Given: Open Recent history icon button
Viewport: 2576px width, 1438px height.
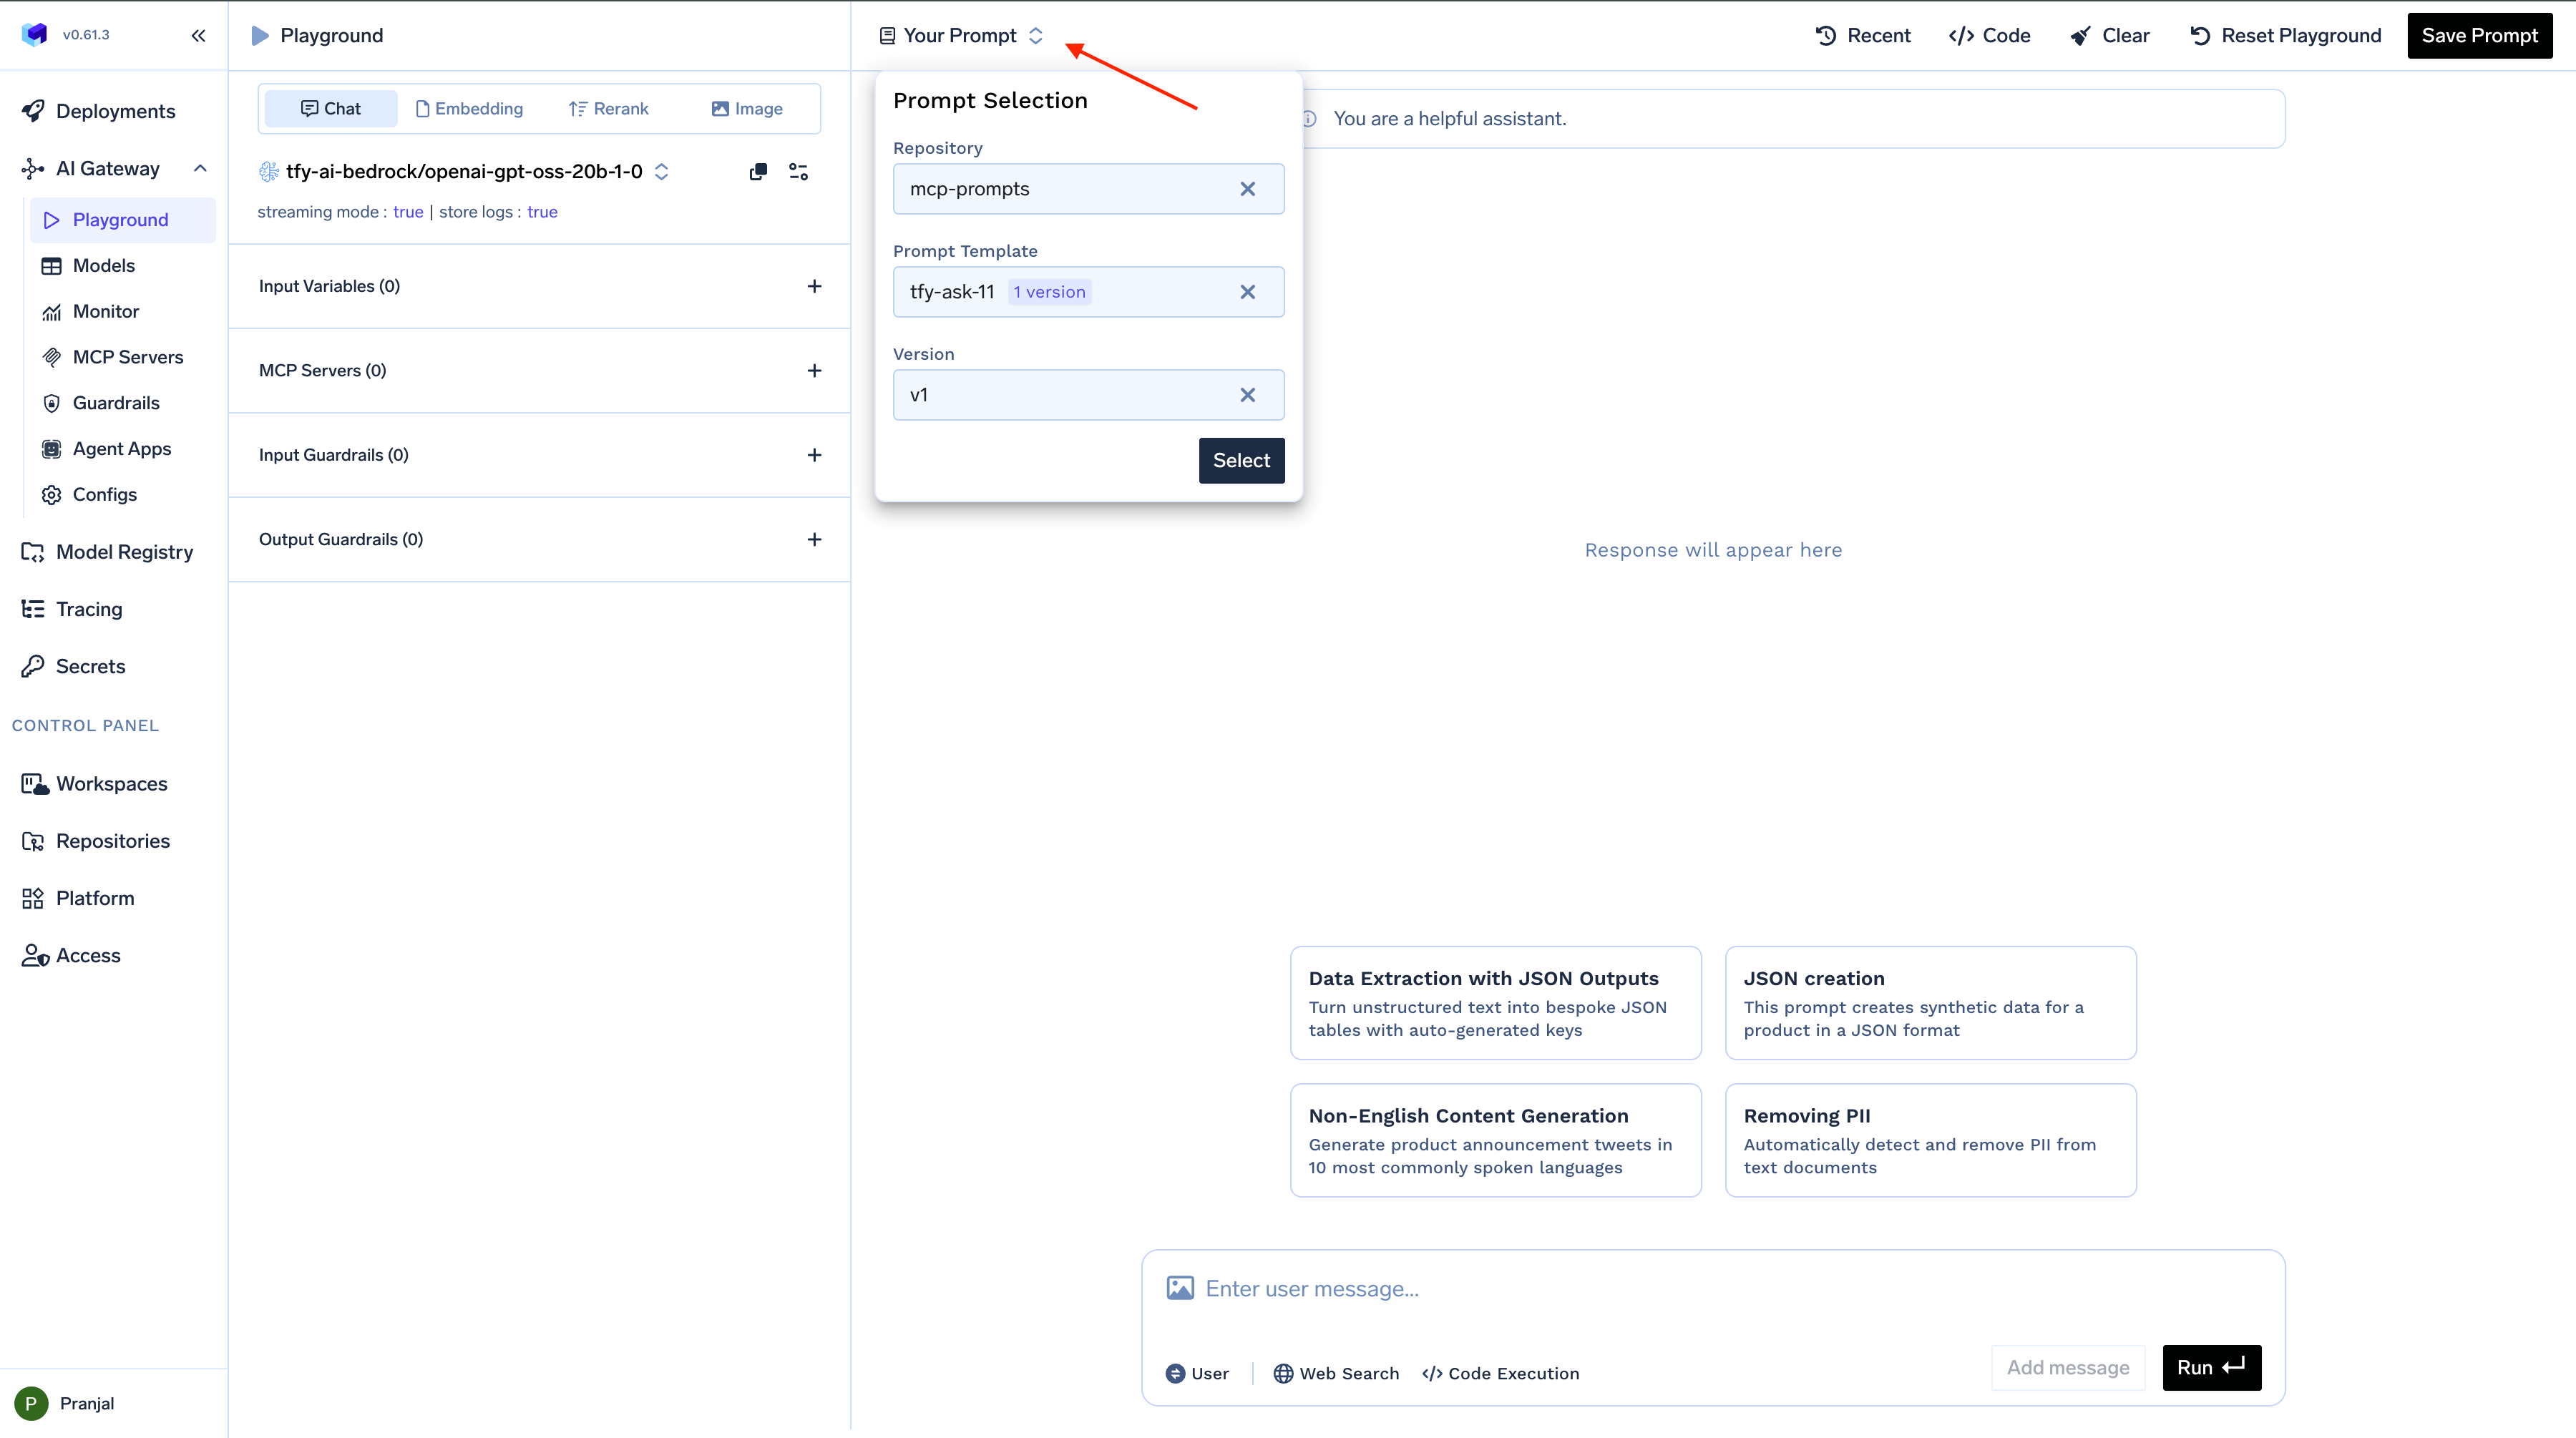Looking at the screenshot, I should click(x=1862, y=36).
